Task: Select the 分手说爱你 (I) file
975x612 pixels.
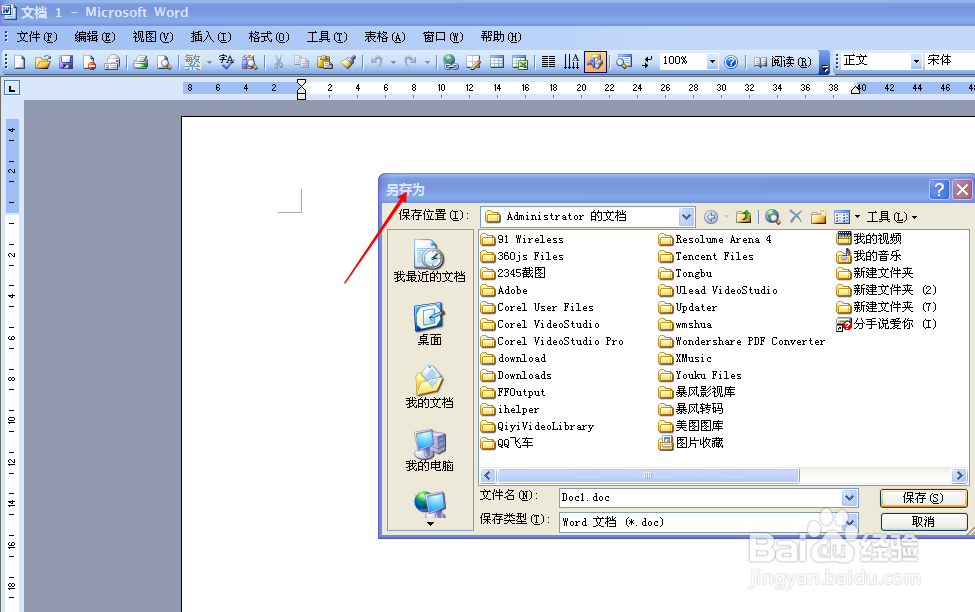Action: pyautogui.click(x=887, y=324)
